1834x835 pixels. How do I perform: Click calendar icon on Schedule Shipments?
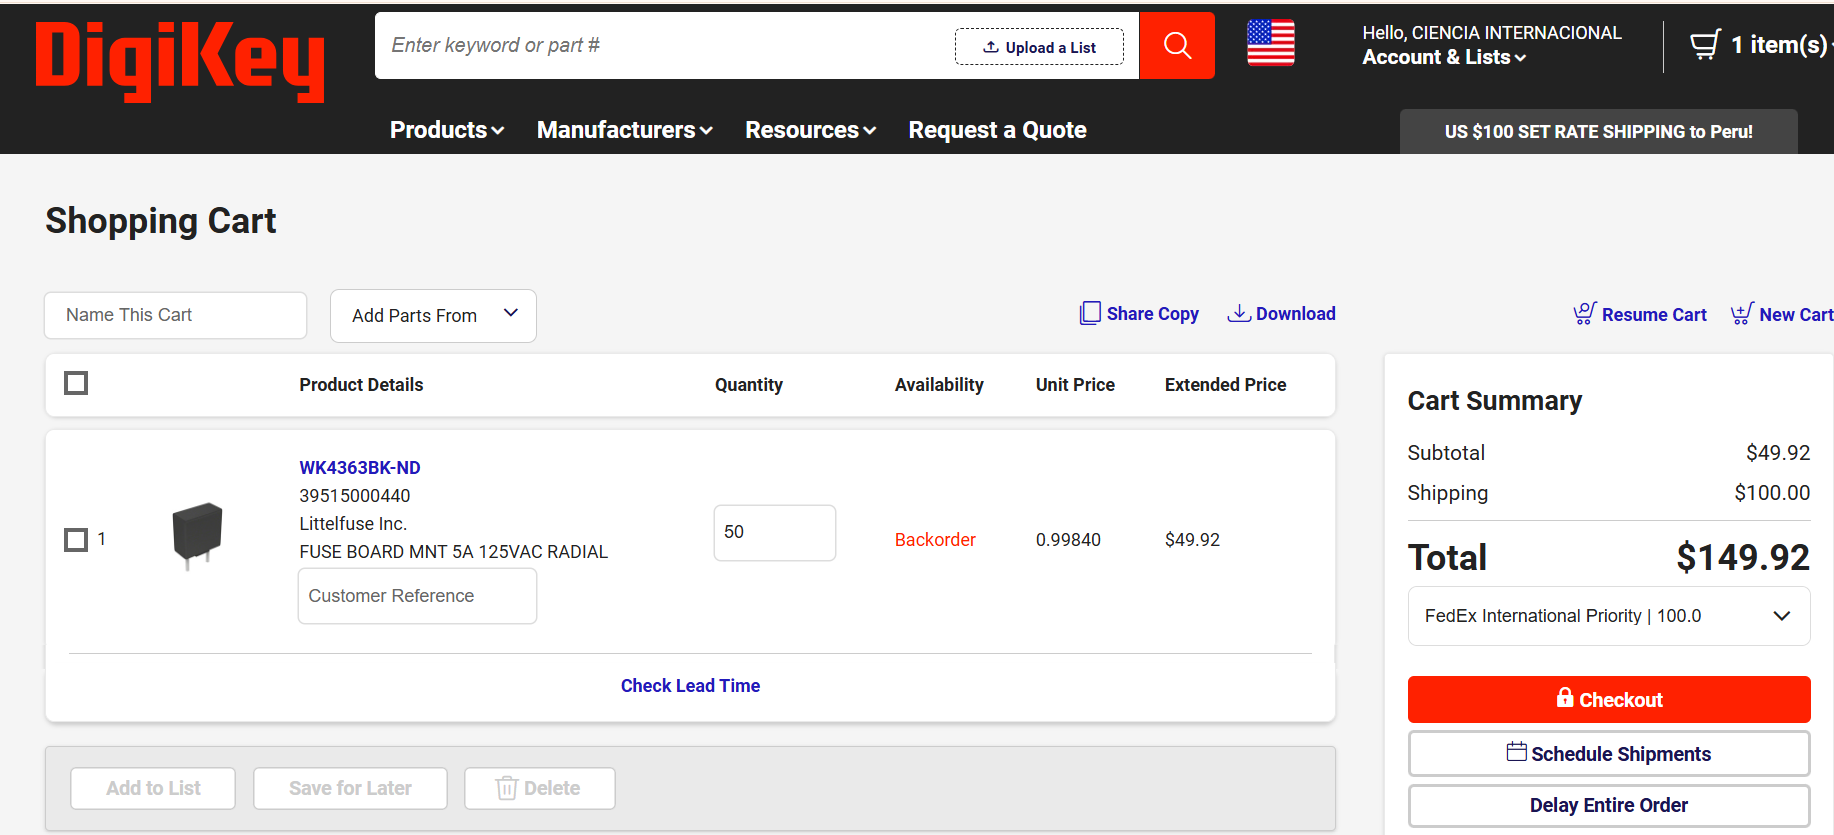(x=1517, y=751)
